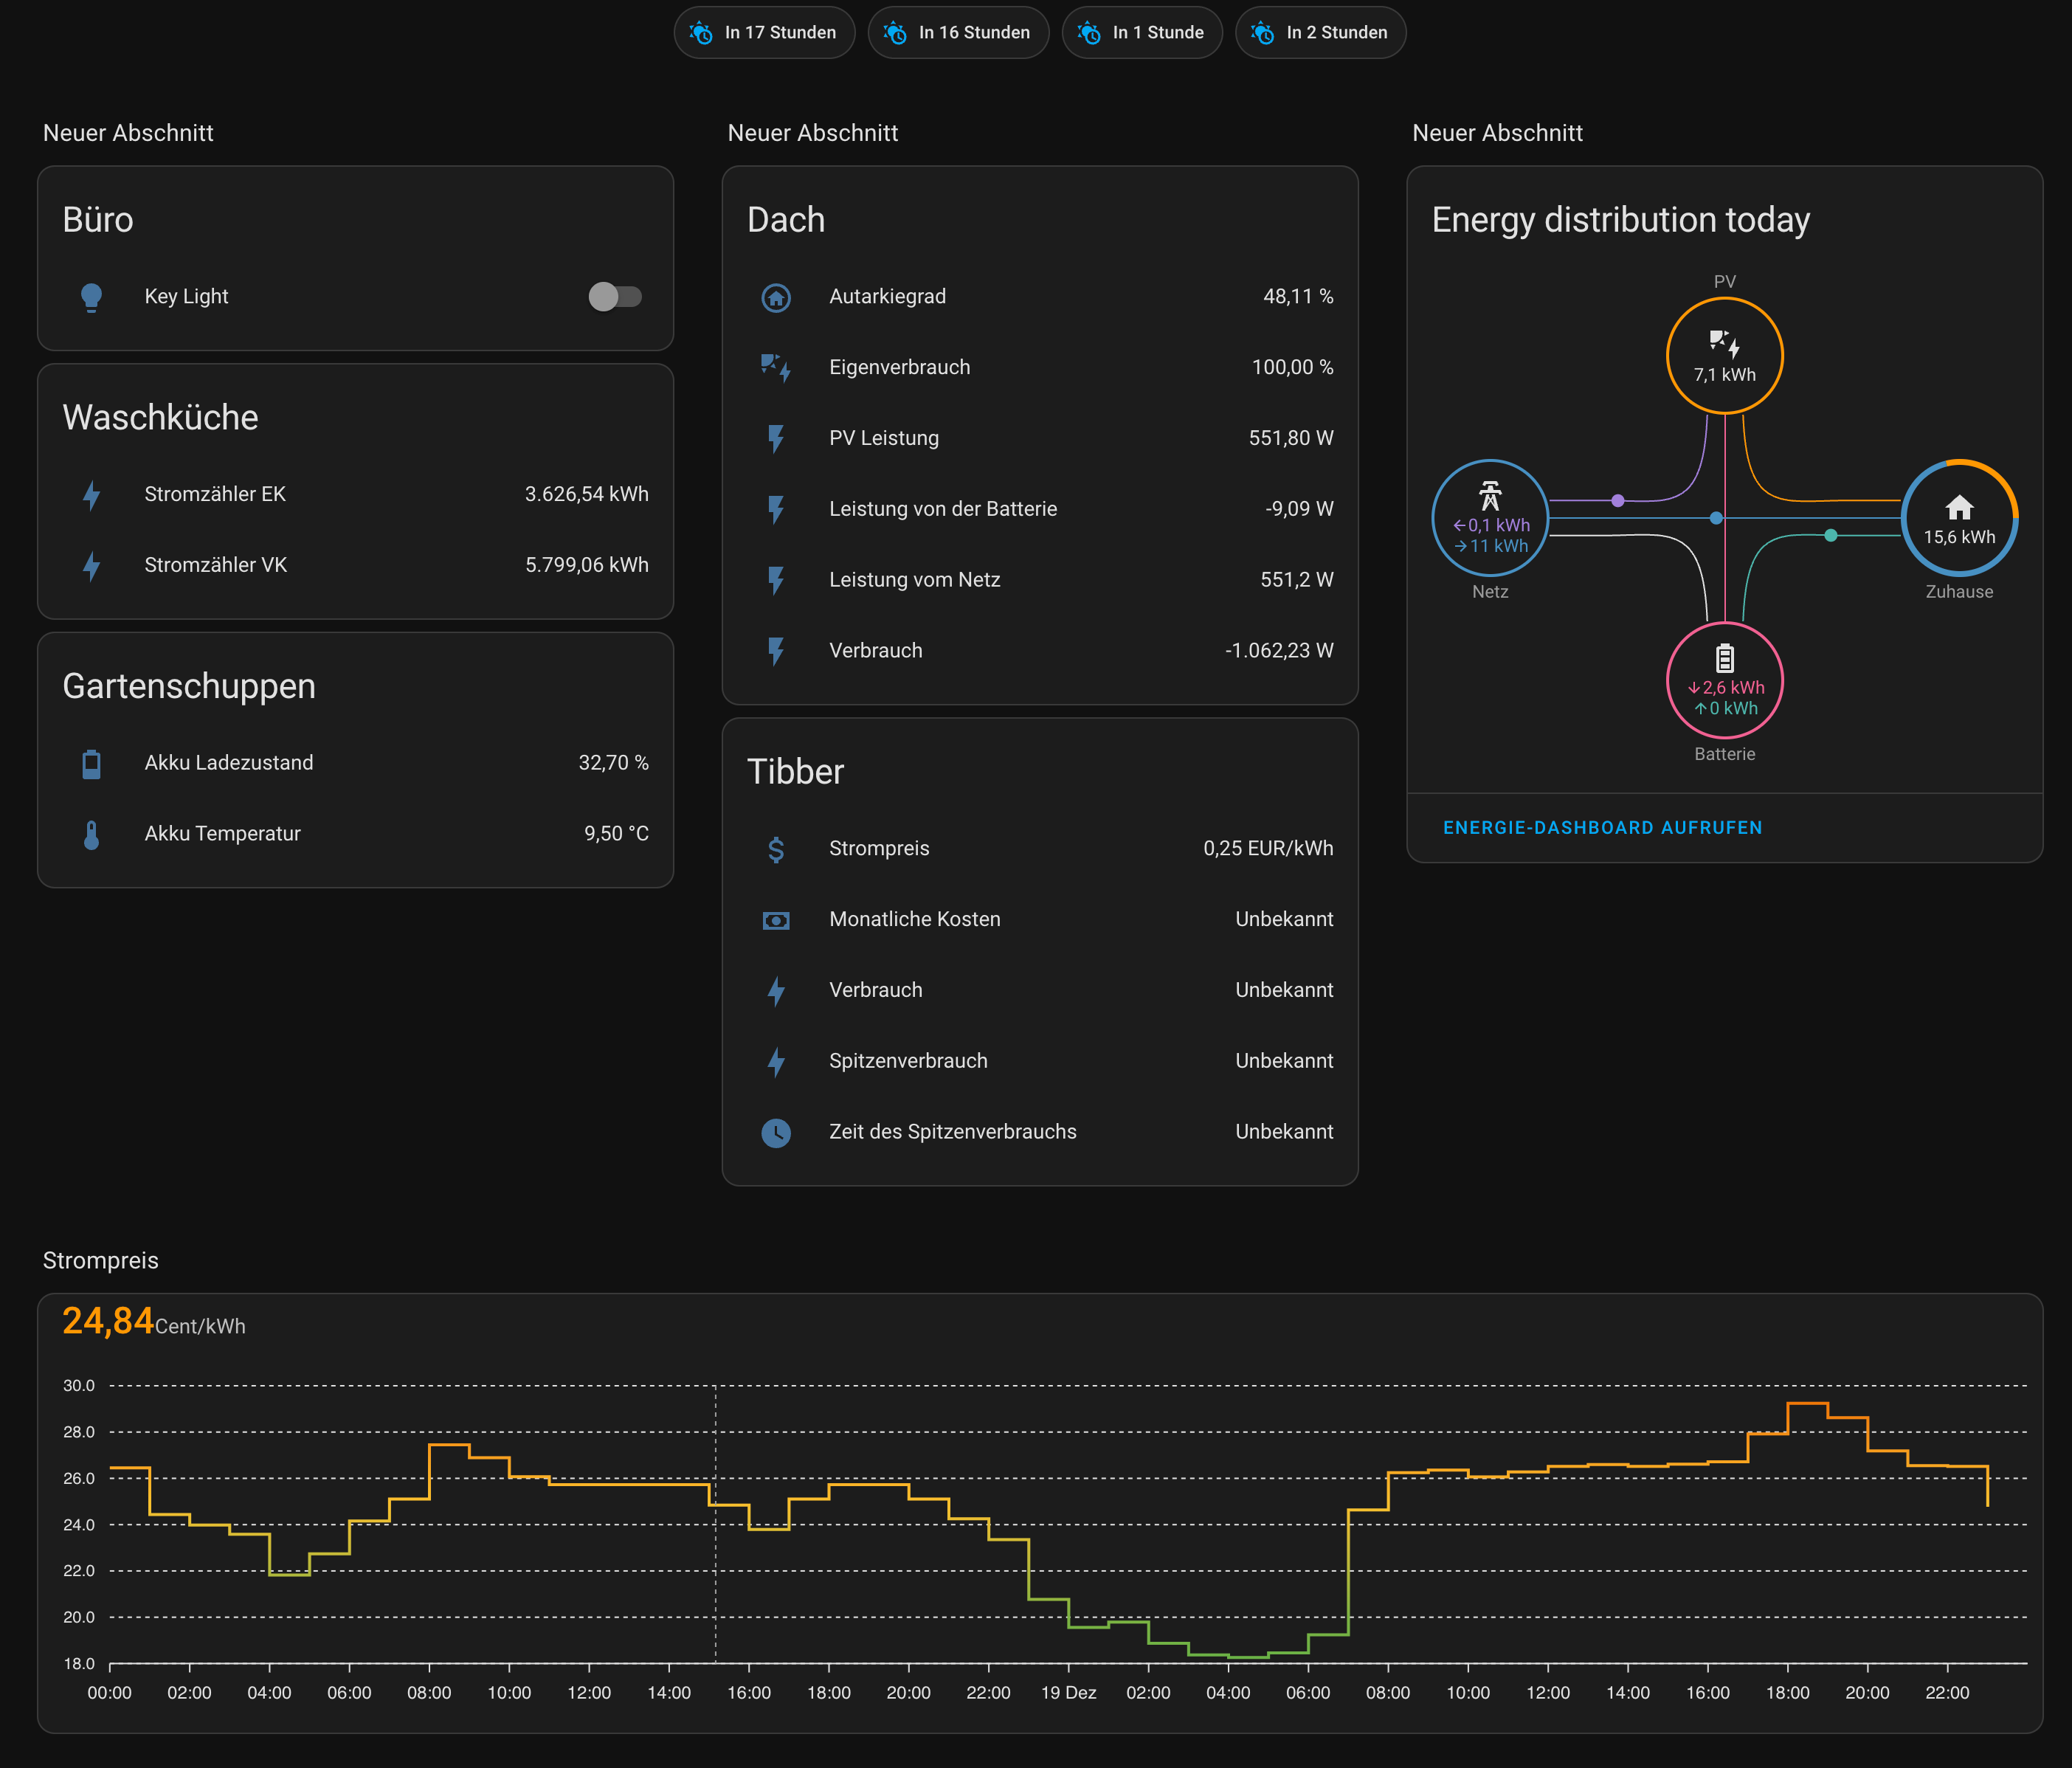Click the Akku Temperatur value 9,50 °C
The height and width of the screenshot is (1768, 2072).
click(617, 834)
